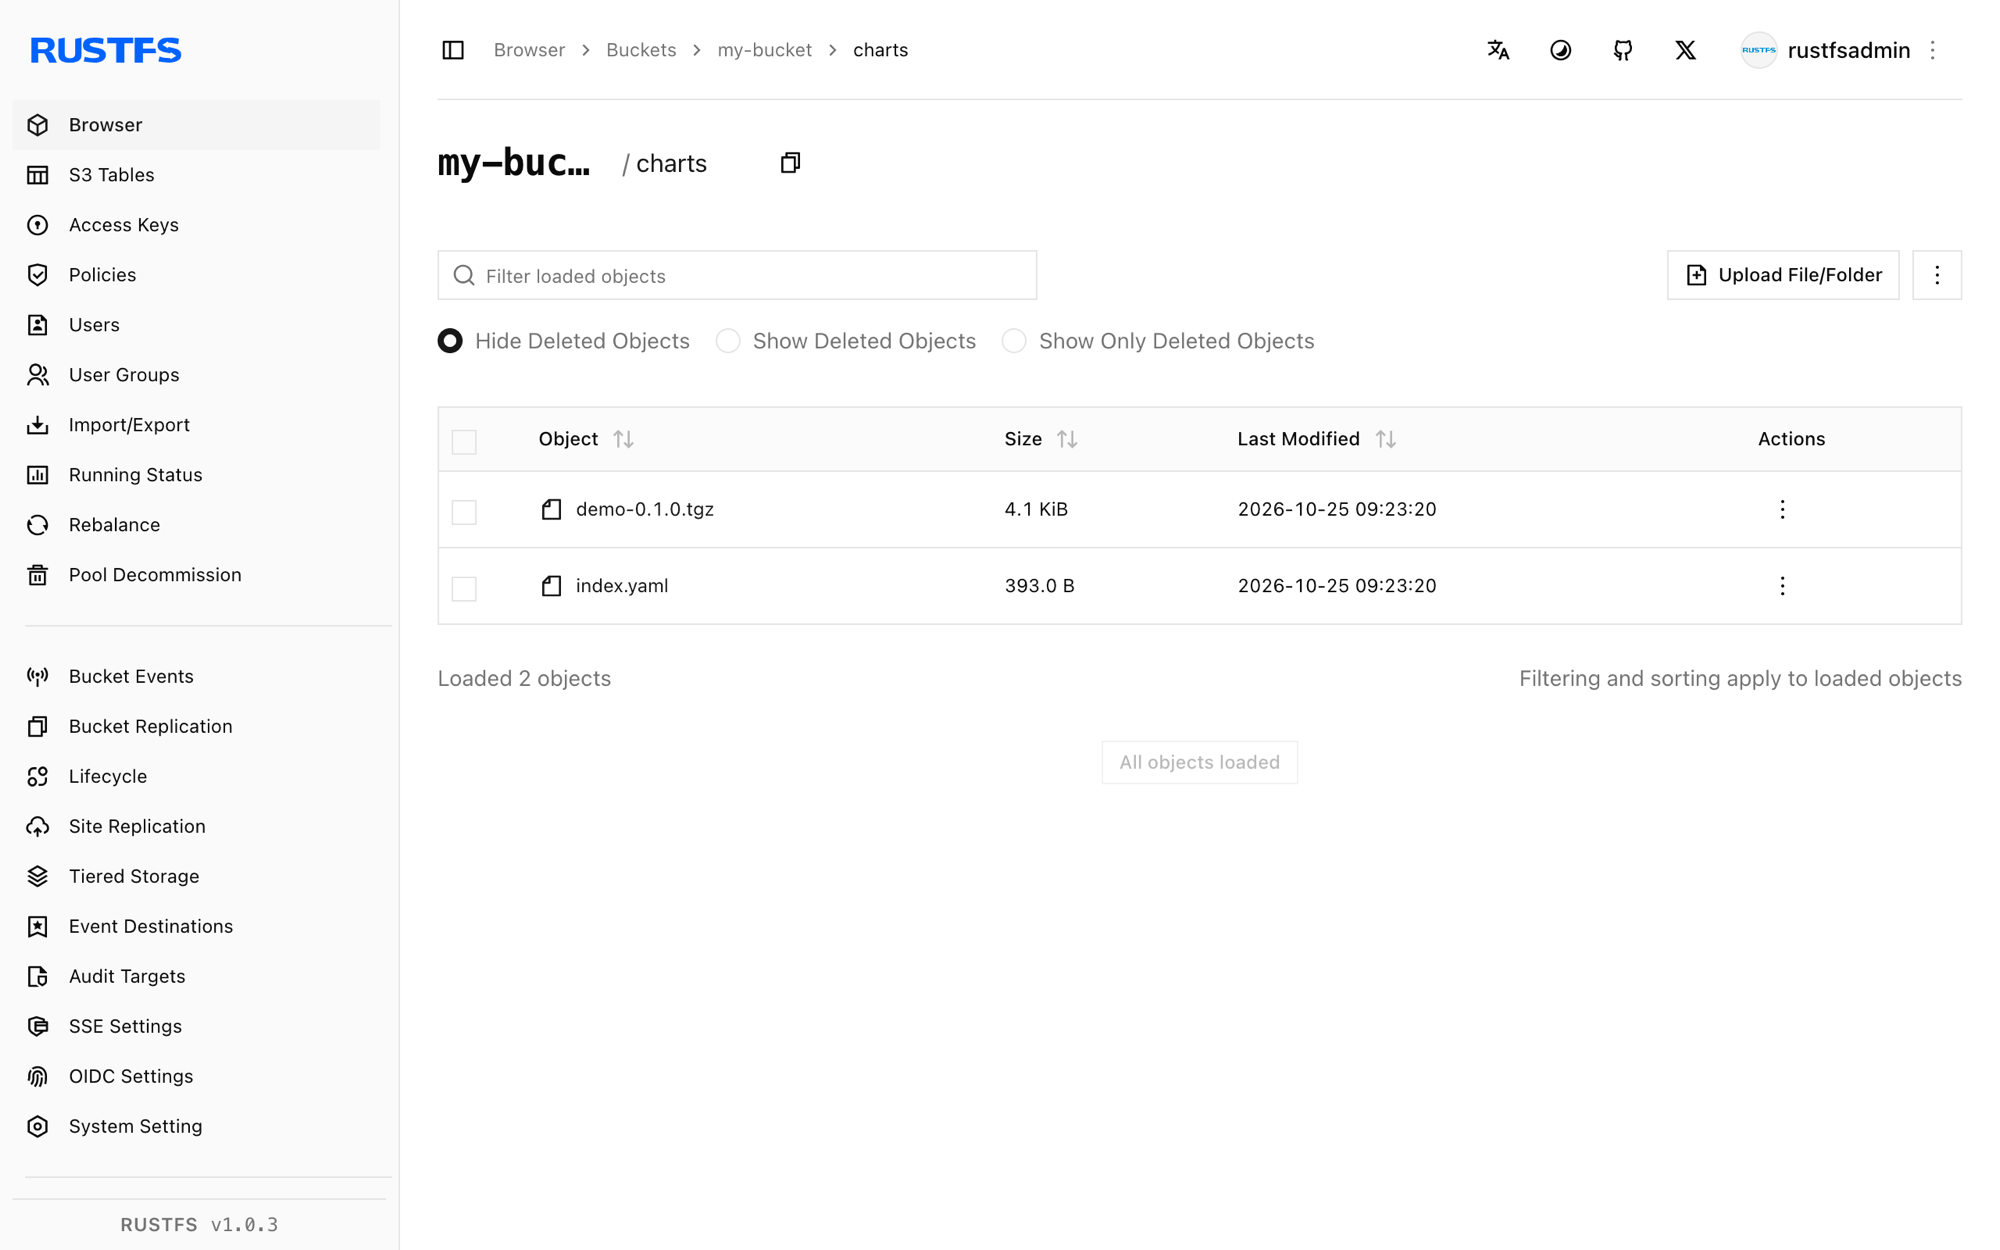The width and height of the screenshot is (2000, 1250).
Task: Click the rustfsadmin avatar icon
Action: pos(1758,50)
